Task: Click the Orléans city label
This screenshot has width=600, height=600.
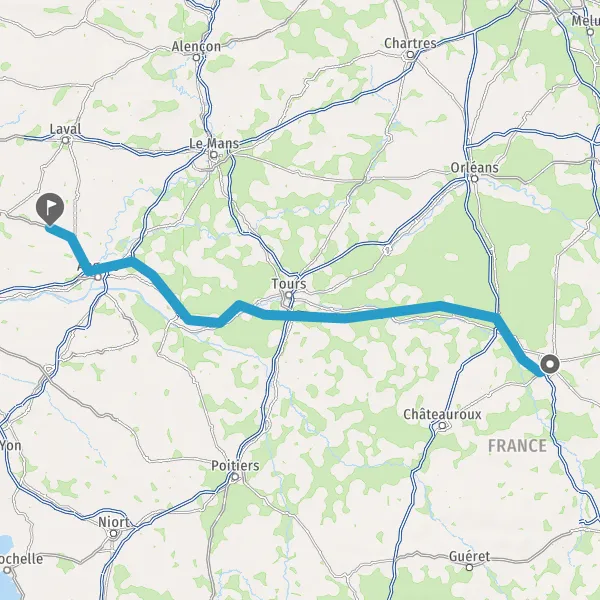Action: [x=474, y=167]
